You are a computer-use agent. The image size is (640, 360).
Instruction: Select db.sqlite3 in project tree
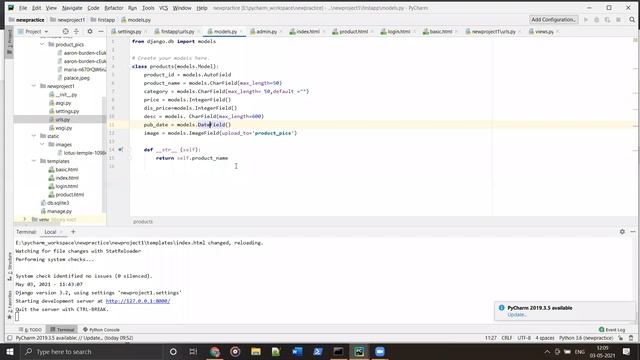[x=58, y=203]
